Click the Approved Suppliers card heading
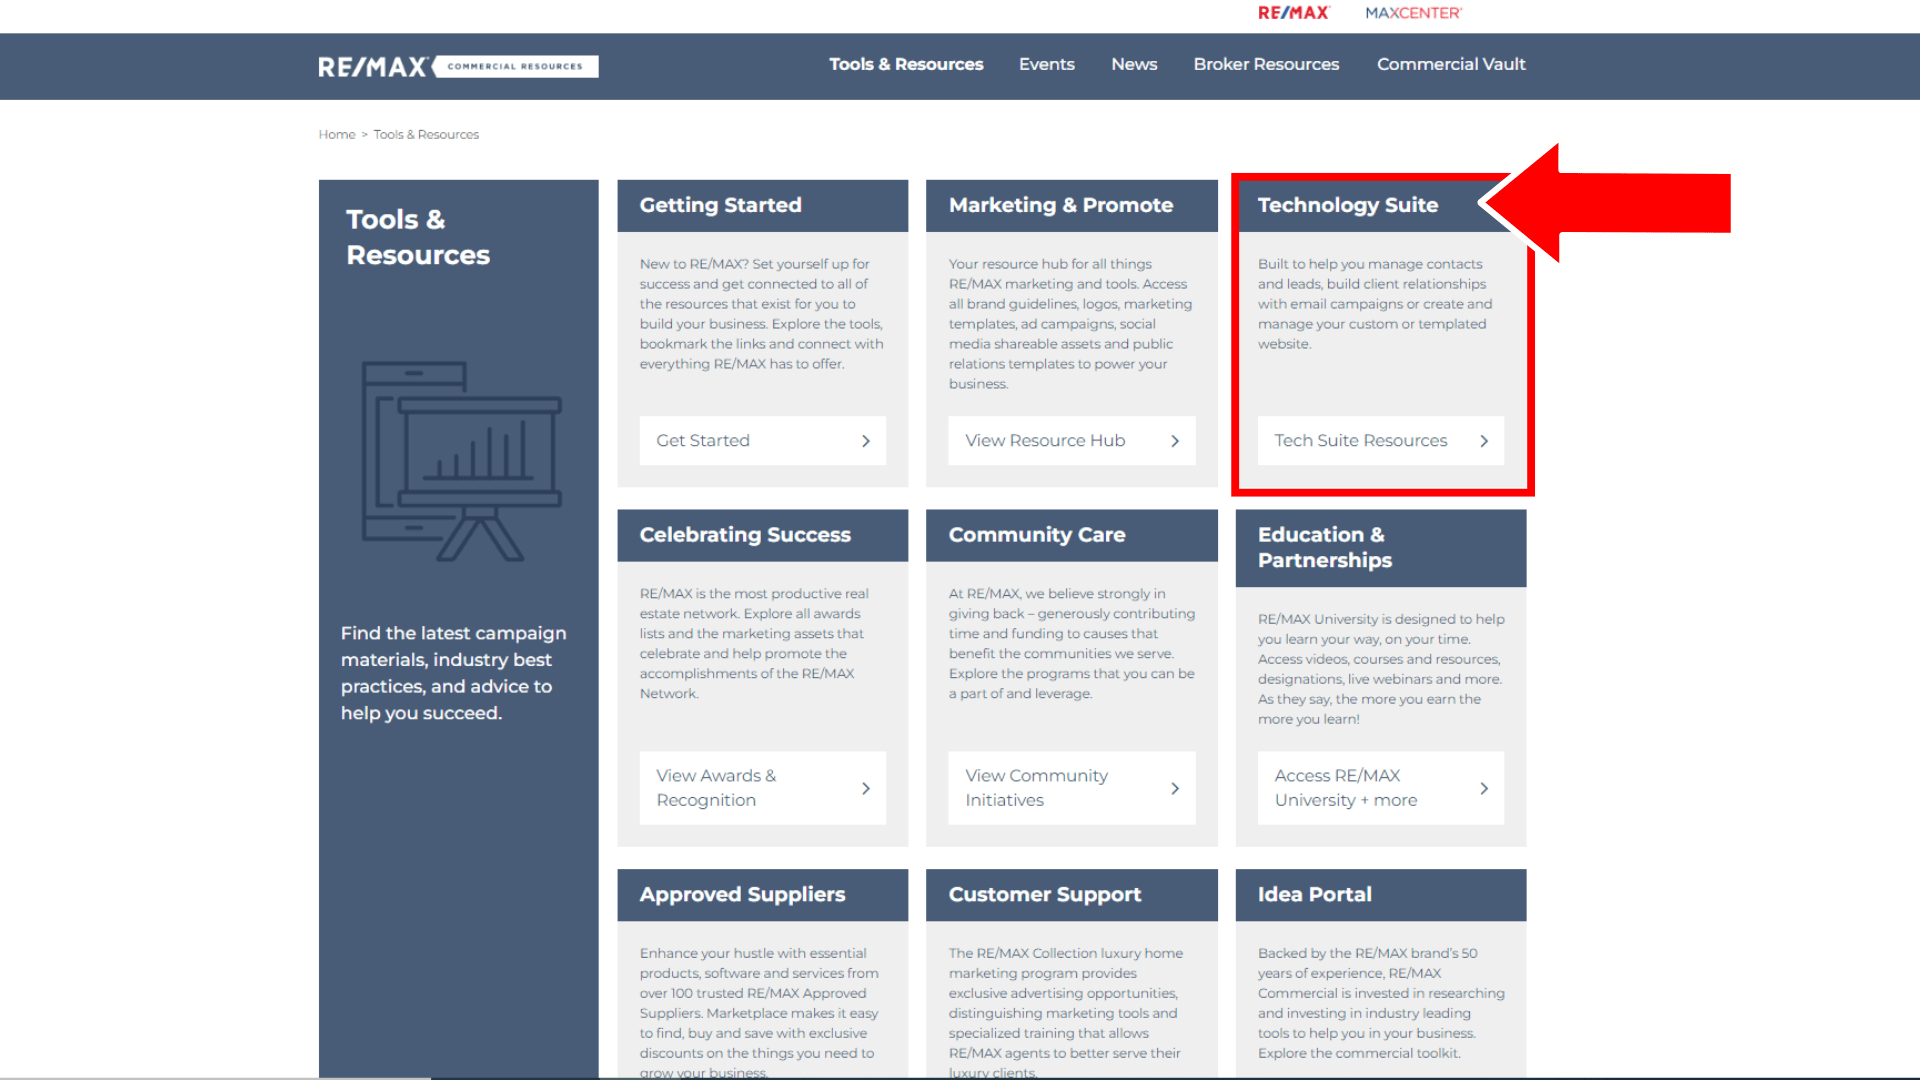1920x1080 pixels. [x=742, y=895]
